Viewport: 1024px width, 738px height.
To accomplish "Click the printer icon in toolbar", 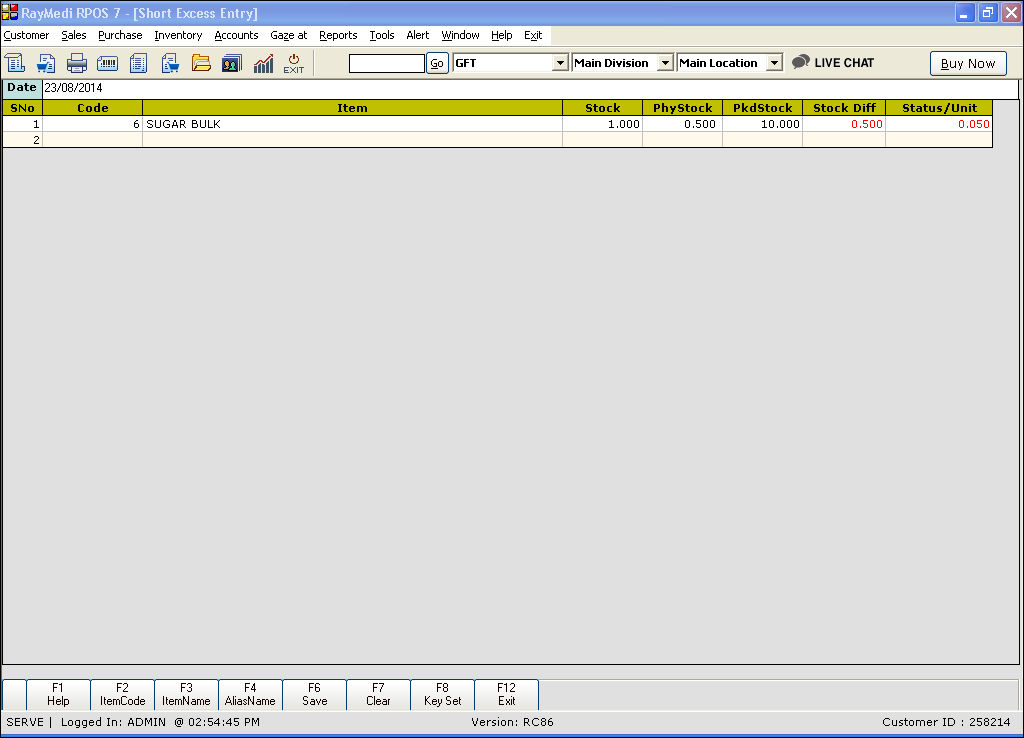I will (x=77, y=63).
